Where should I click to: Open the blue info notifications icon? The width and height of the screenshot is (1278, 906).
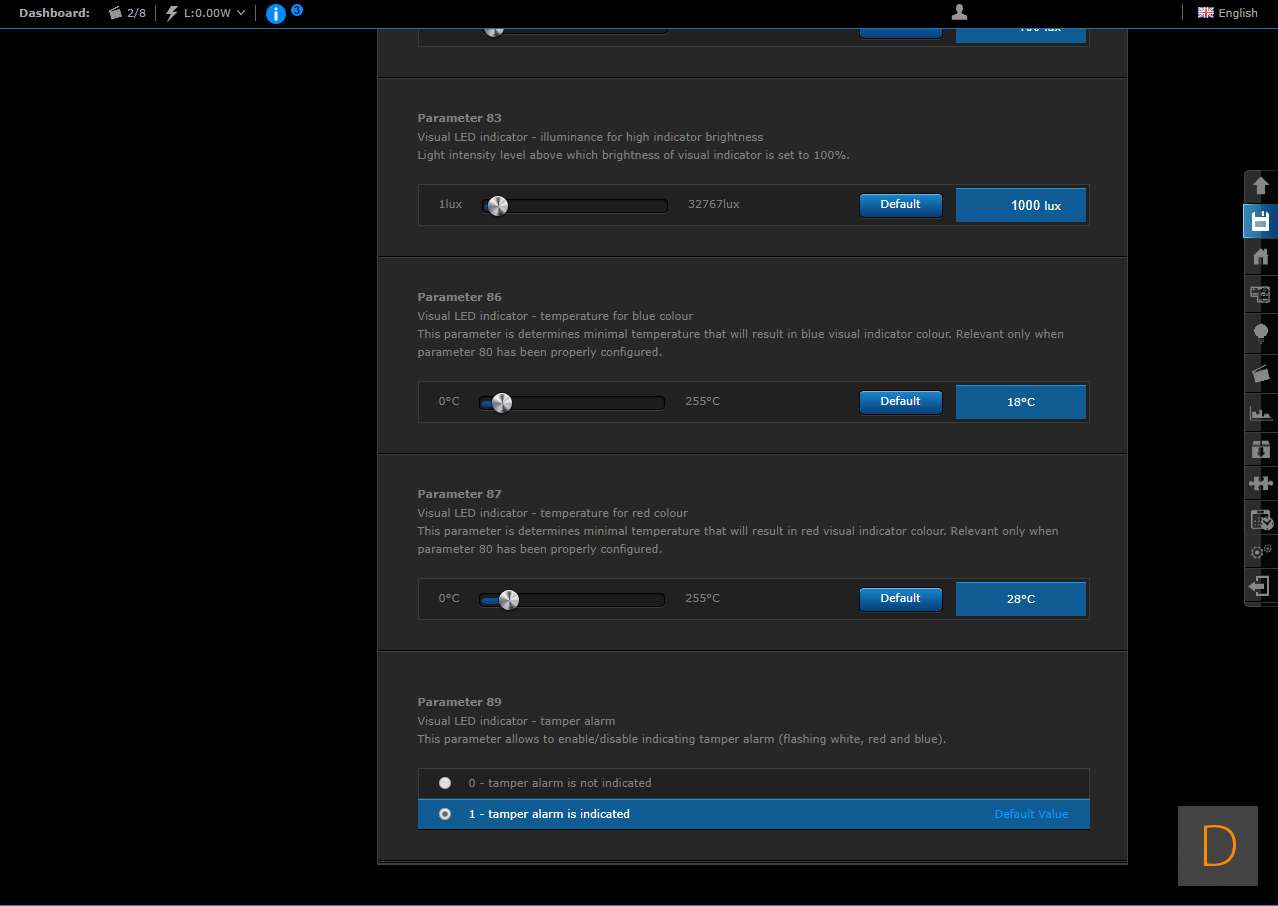tap(276, 14)
